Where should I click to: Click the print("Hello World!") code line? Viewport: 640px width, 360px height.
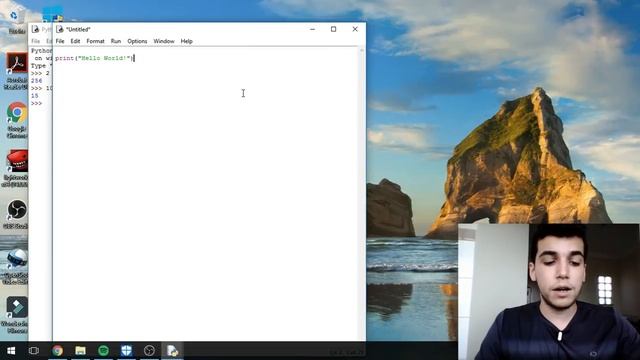click(x=94, y=58)
